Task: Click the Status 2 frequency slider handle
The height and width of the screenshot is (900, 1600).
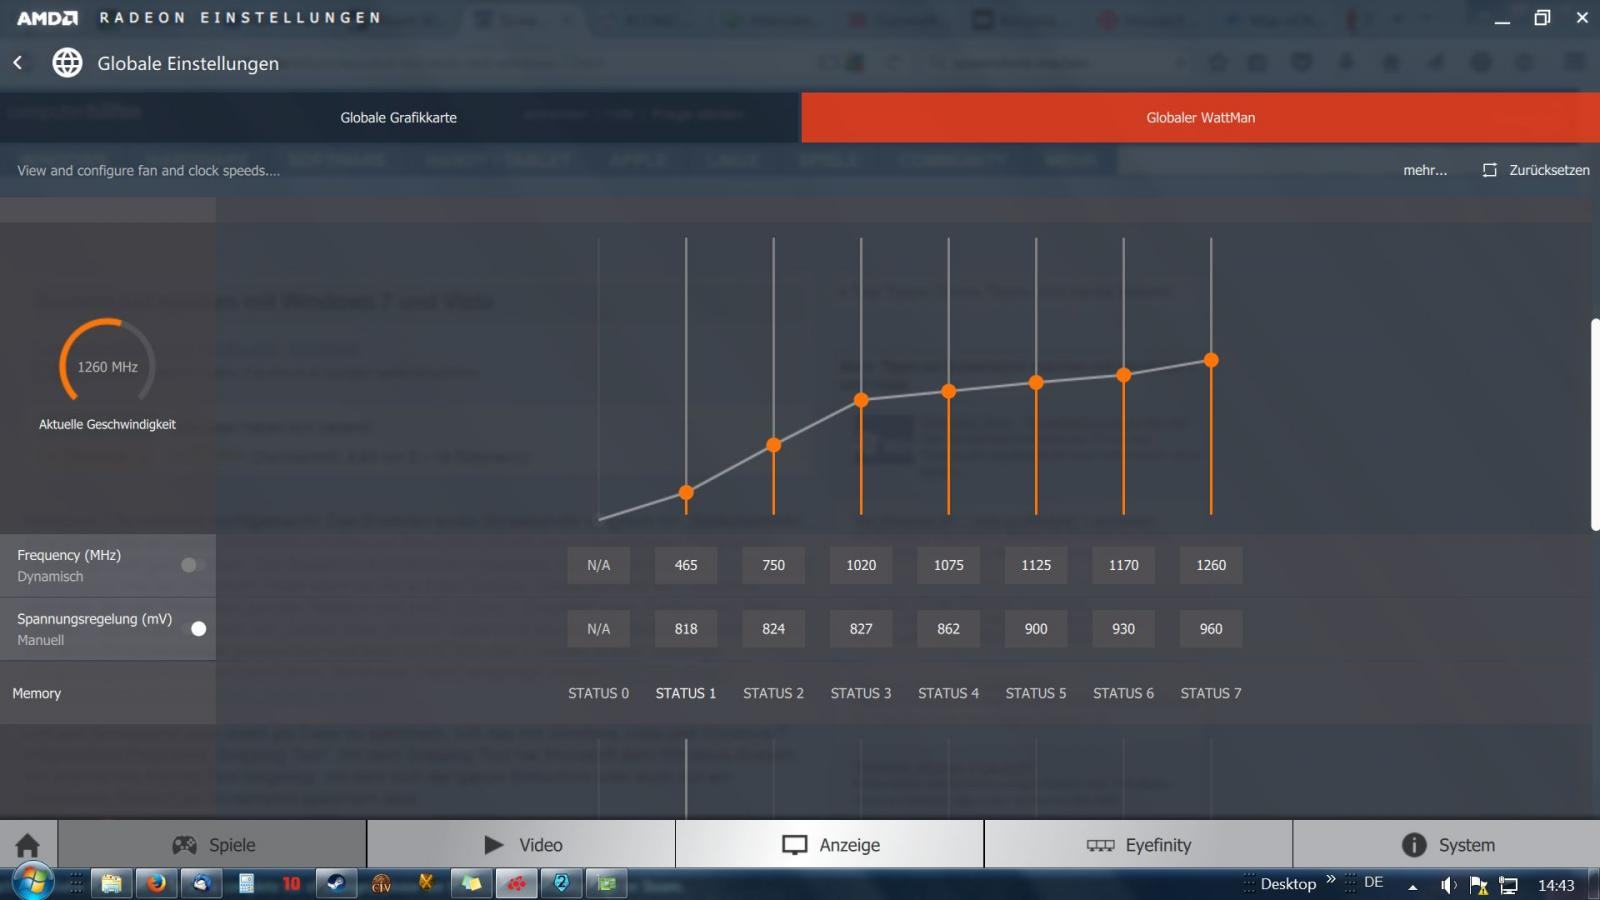Action: (x=773, y=445)
